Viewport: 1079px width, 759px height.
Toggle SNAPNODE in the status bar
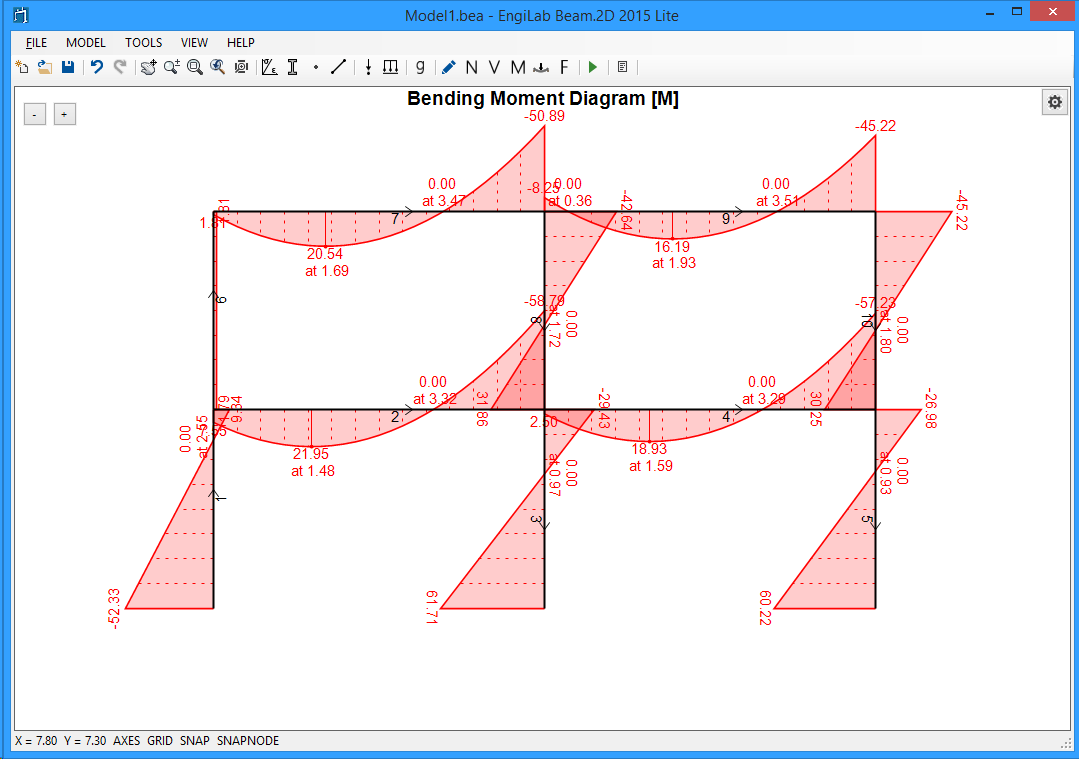coord(248,740)
